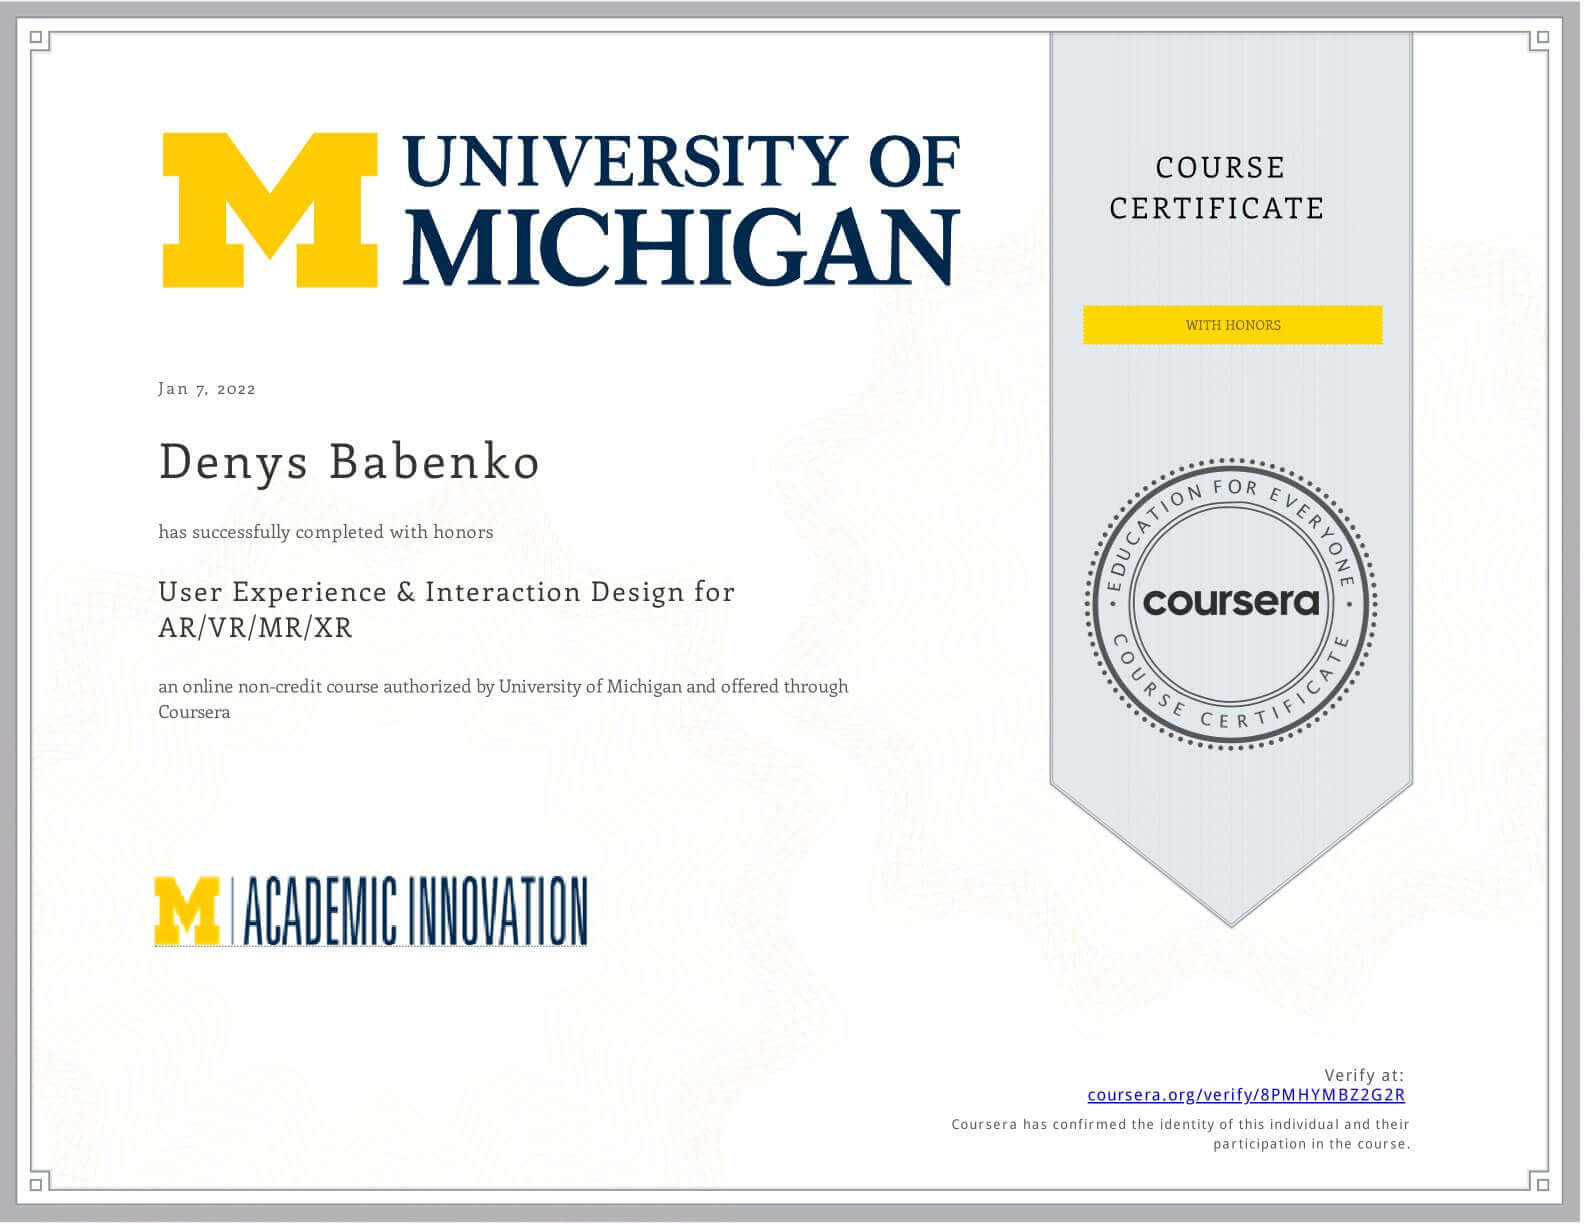
Task: Click the 'Verify at:' label
Action: tap(1364, 1075)
